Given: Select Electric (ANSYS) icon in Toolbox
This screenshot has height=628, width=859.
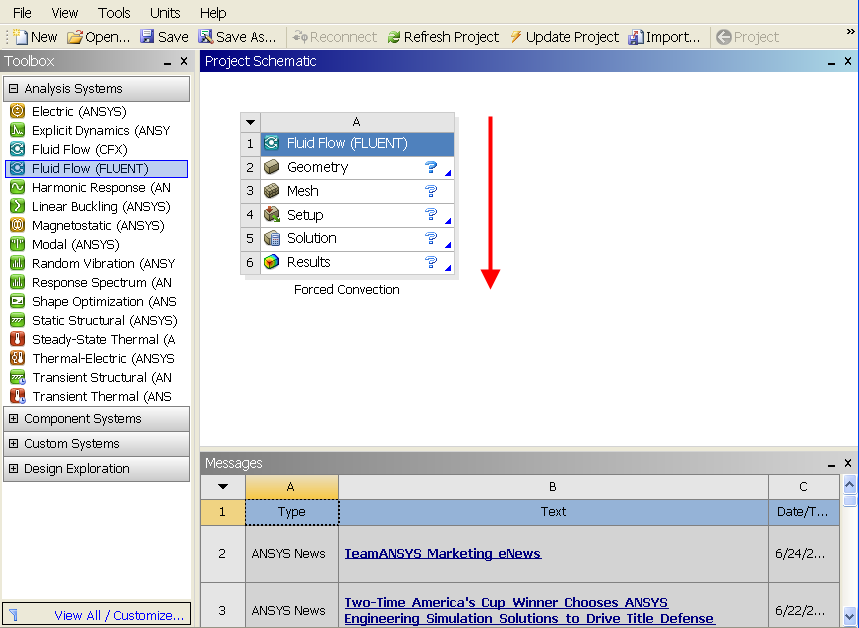Looking at the screenshot, I should pyautogui.click(x=18, y=111).
